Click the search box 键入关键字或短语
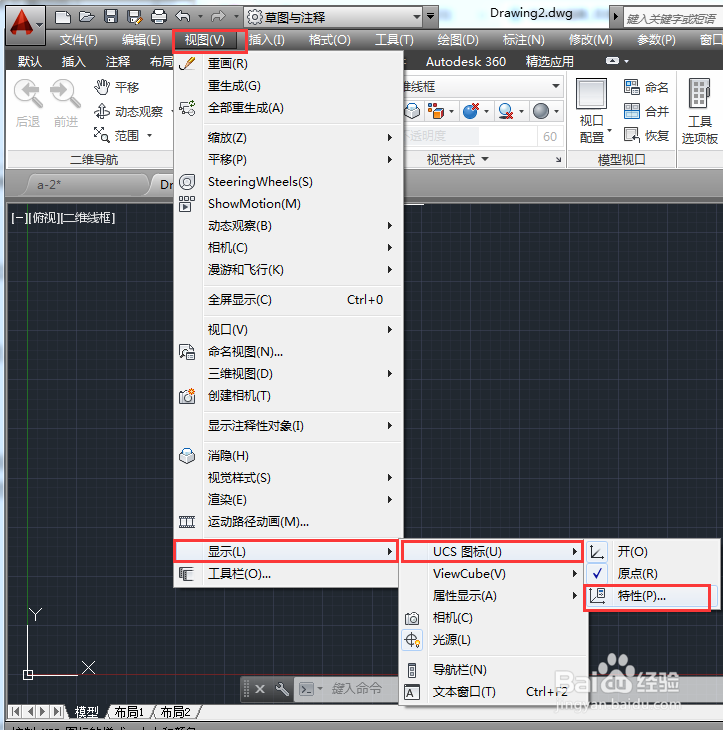 [672, 19]
